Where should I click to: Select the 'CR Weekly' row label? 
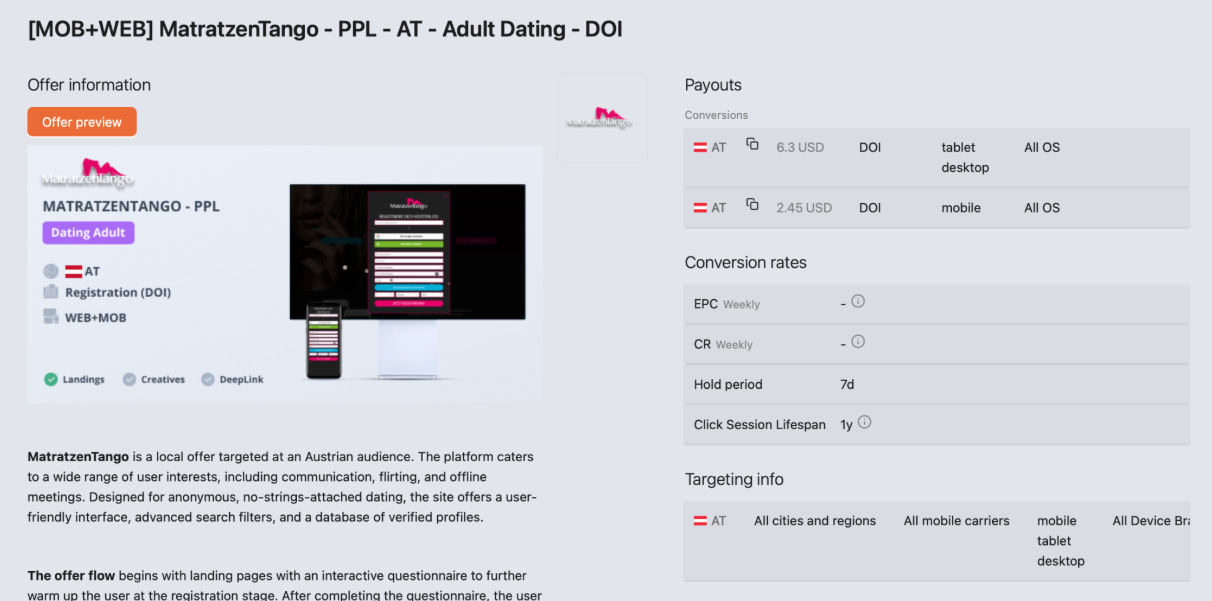coord(723,344)
